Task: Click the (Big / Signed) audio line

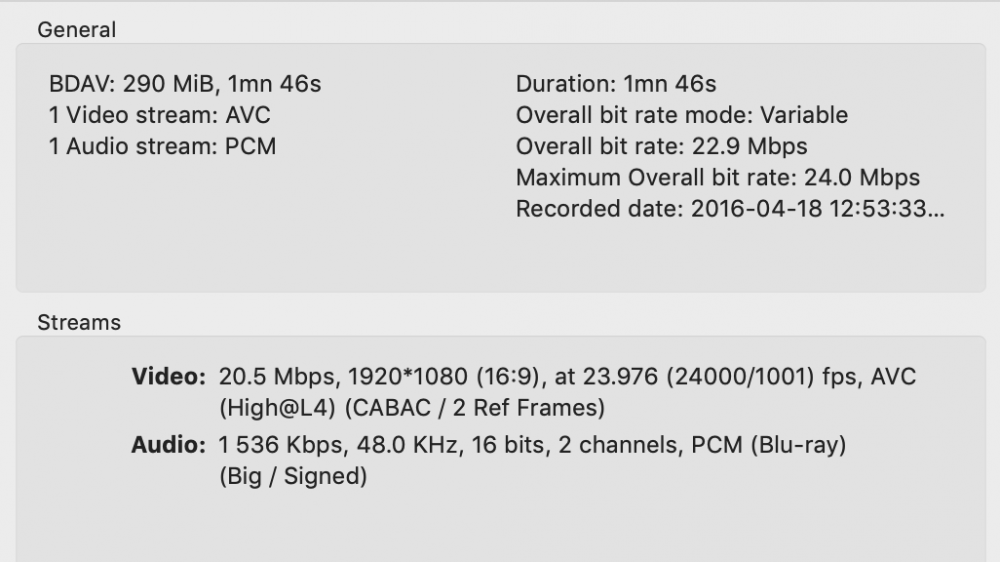Action: [292, 477]
